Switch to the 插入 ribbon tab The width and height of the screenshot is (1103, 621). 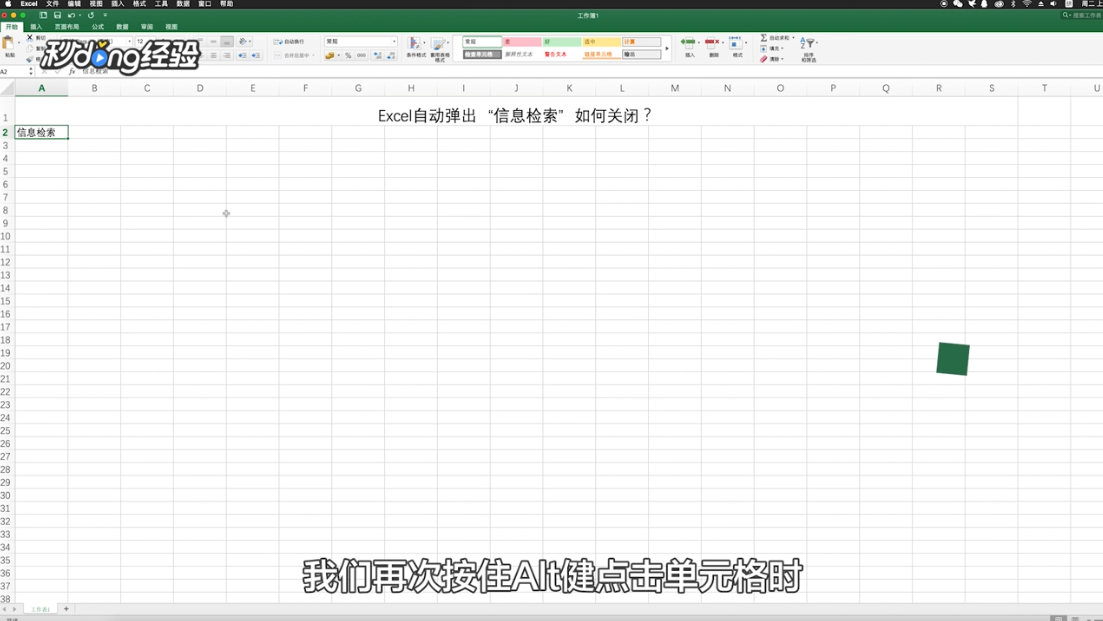(36, 27)
